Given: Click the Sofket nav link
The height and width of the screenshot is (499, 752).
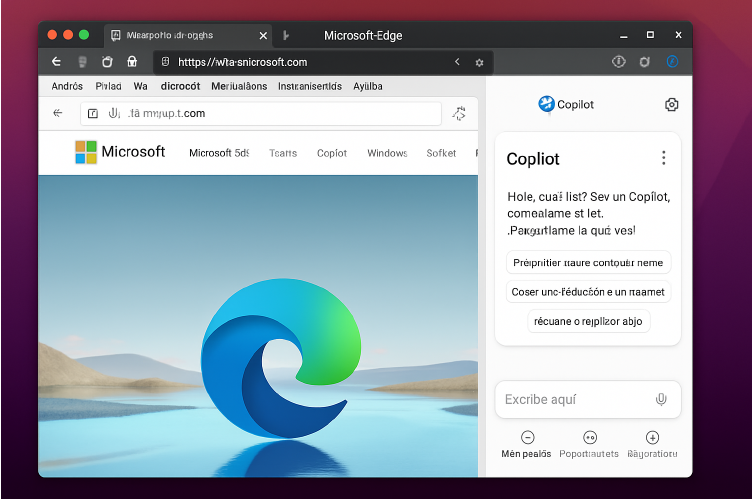Looking at the screenshot, I should [441, 153].
